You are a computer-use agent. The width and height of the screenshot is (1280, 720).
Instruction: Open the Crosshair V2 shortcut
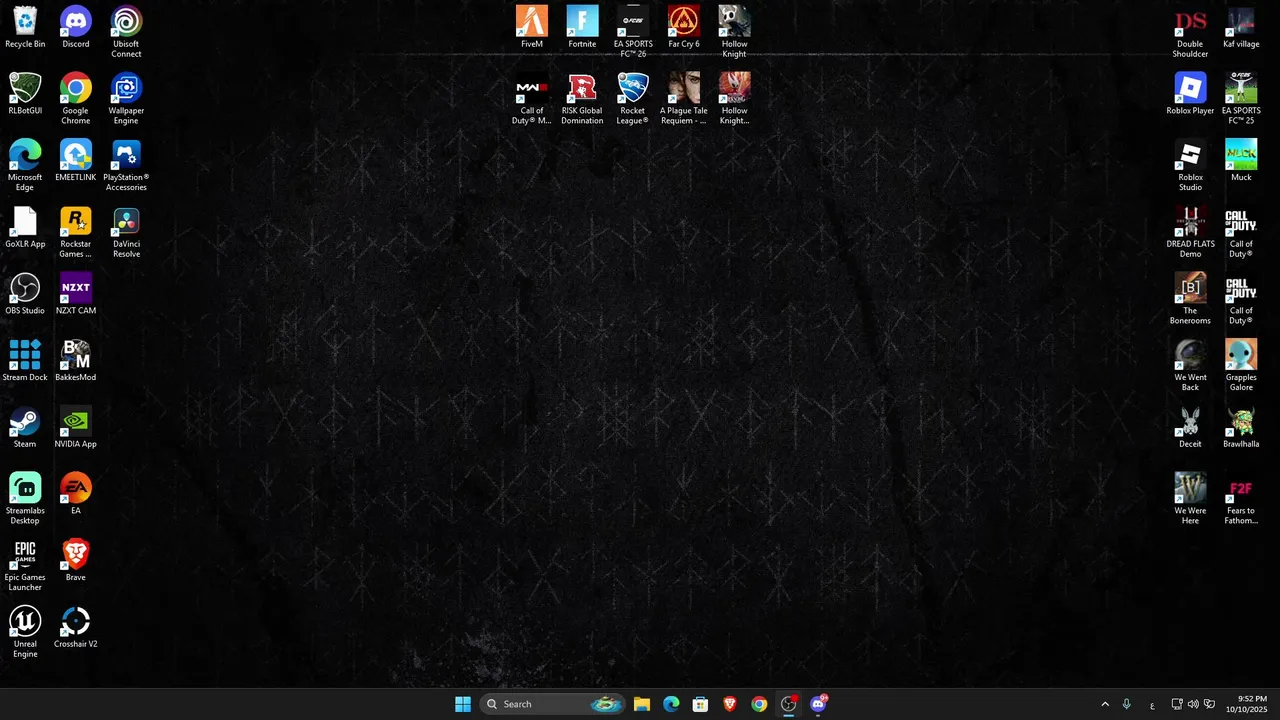[76, 627]
